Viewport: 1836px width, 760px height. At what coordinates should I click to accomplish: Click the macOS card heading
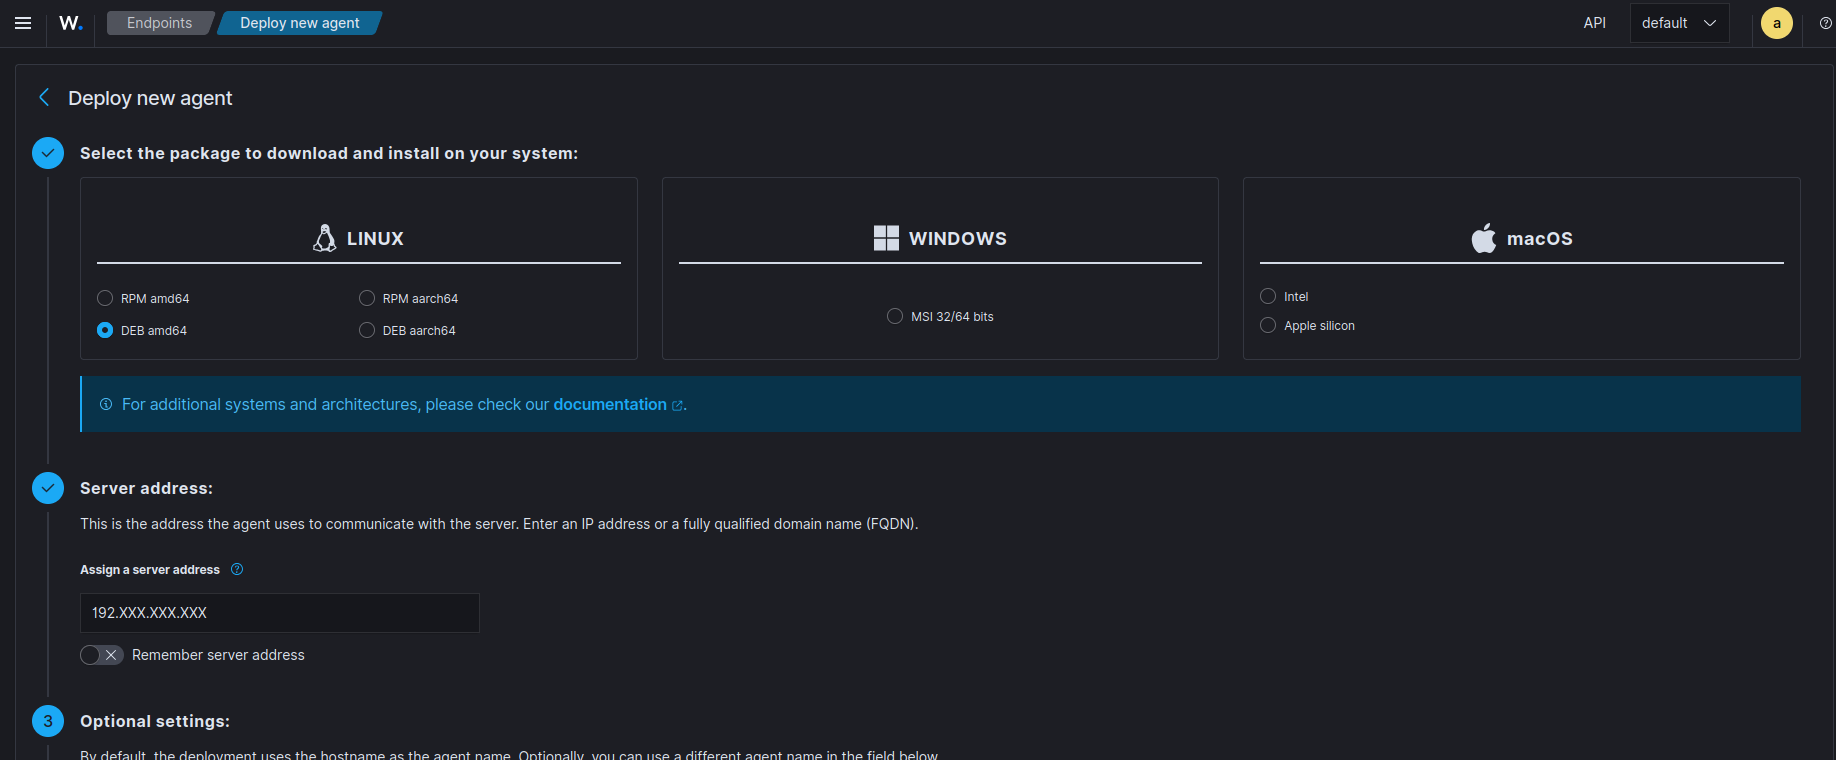1540,238
